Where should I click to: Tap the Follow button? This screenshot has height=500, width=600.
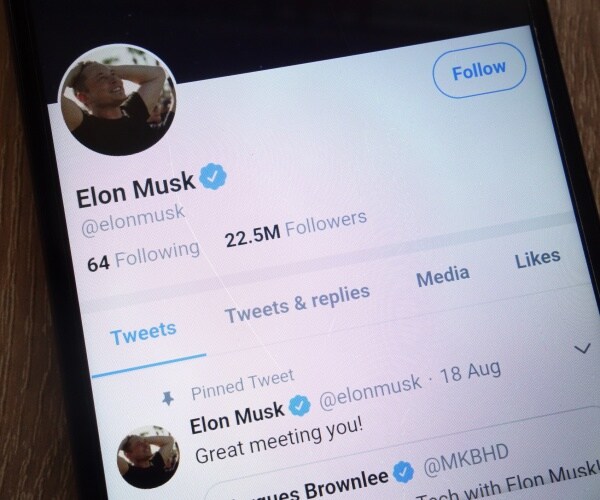click(479, 70)
